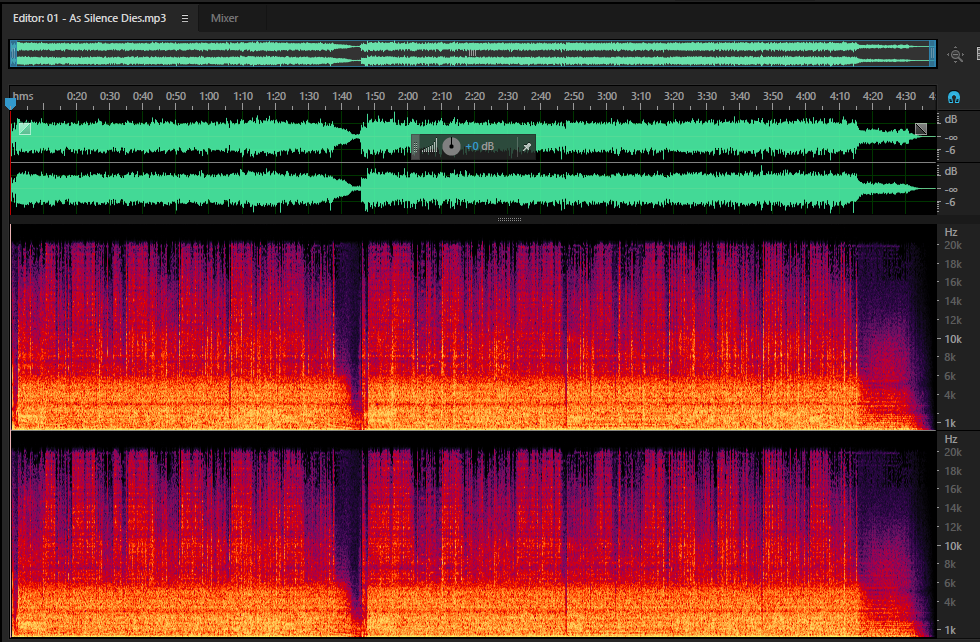Click the 10k label on upper spectrogram scale
Image resolution: width=980 pixels, height=642 pixels.
[952, 339]
